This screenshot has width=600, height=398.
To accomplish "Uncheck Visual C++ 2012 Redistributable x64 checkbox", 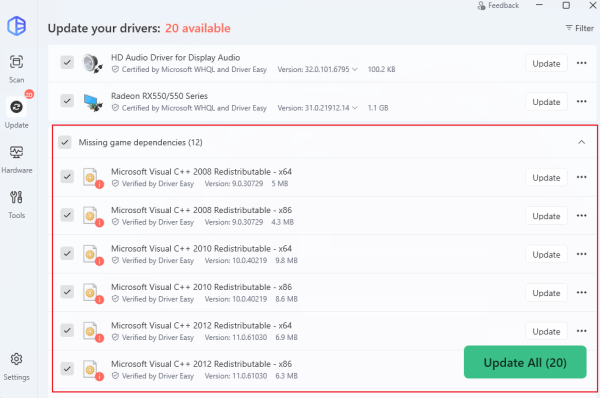I will [x=67, y=330].
